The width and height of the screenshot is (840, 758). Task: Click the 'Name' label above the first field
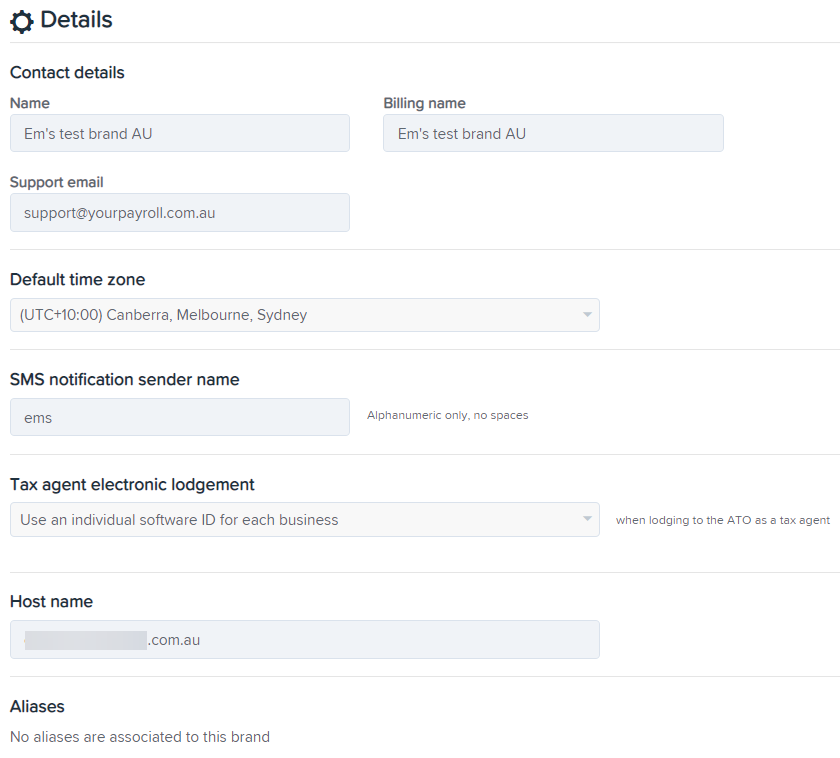pos(30,103)
